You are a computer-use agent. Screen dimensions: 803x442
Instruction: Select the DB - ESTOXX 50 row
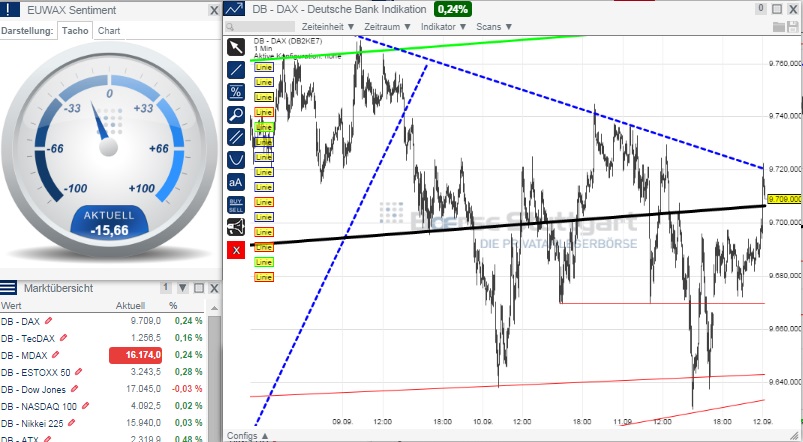tap(102, 371)
